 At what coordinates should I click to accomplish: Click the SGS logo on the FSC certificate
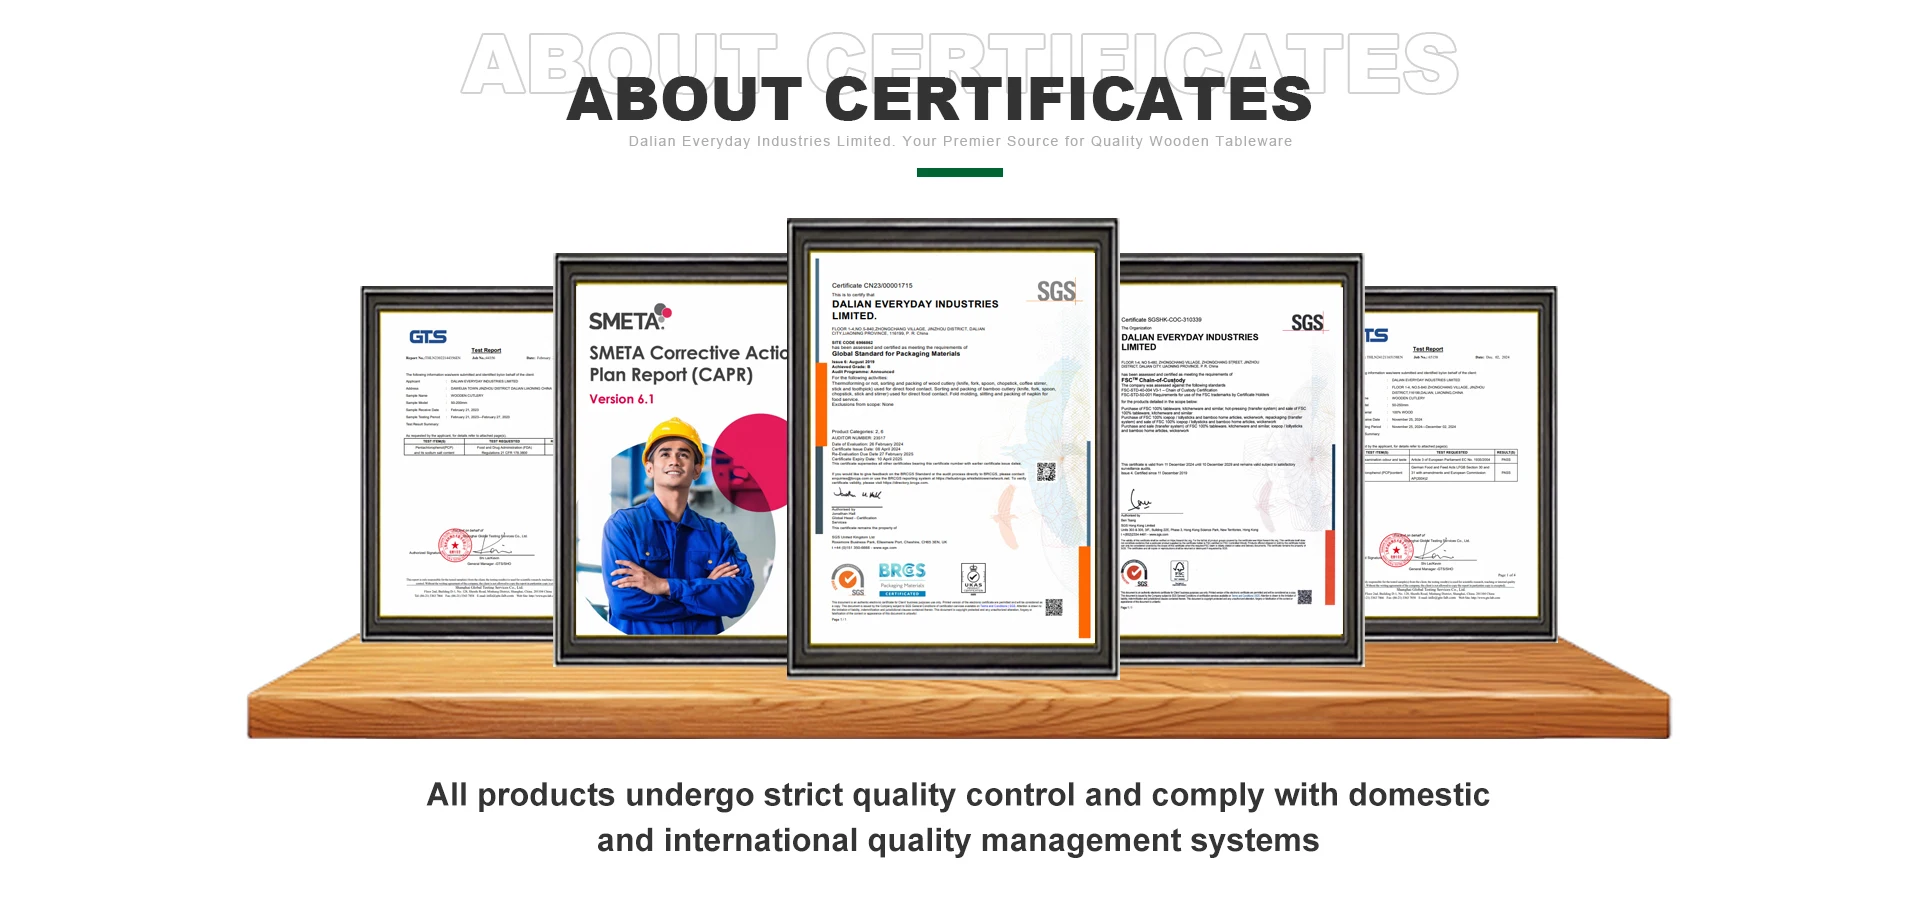tap(1306, 323)
